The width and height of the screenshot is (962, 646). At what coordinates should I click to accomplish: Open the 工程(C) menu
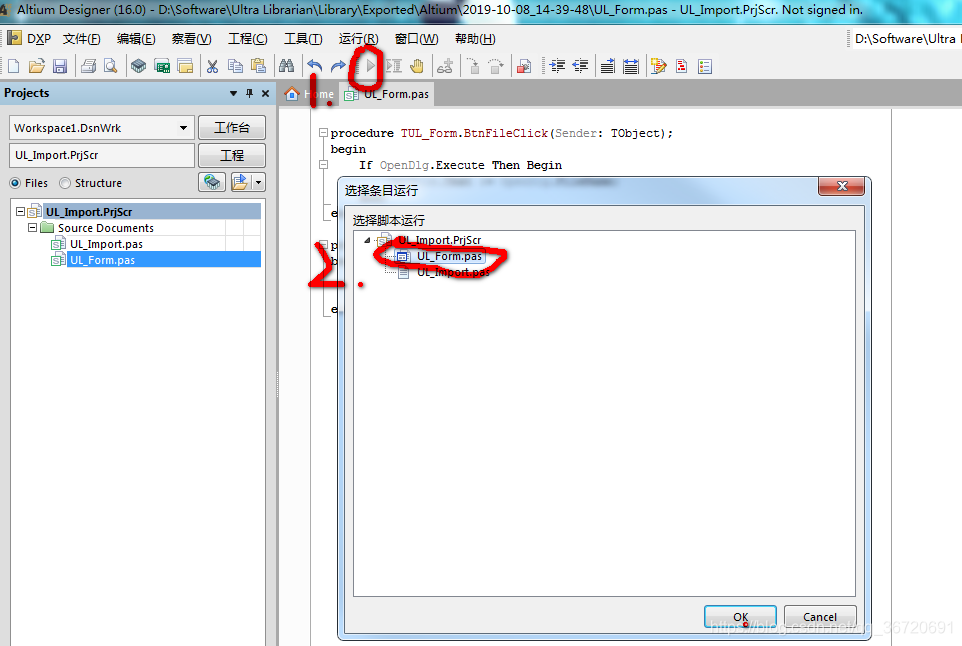[x=248, y=39]
